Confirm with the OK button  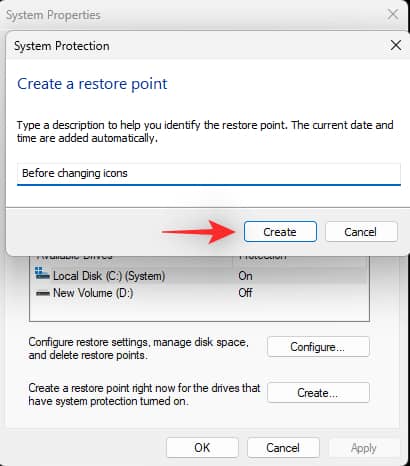[202, 448]
